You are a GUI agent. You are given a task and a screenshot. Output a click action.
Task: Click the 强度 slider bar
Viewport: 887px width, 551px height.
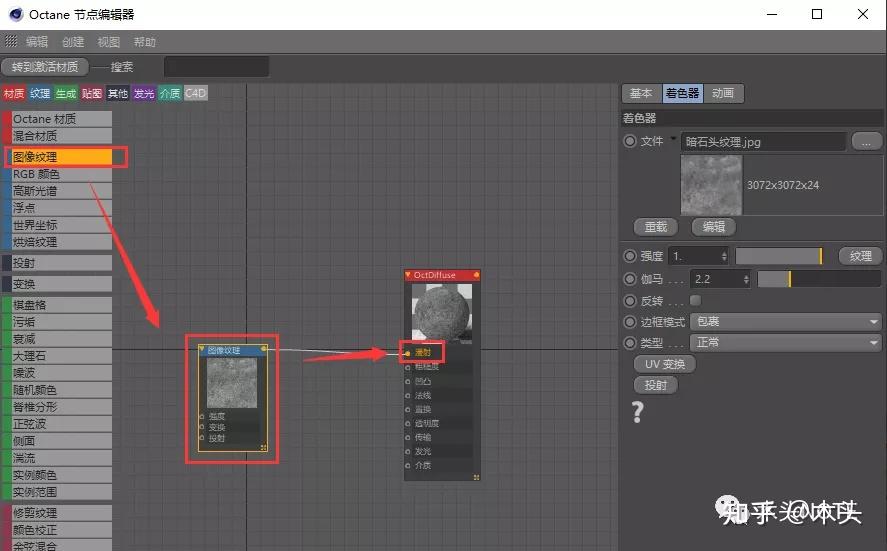779,256
